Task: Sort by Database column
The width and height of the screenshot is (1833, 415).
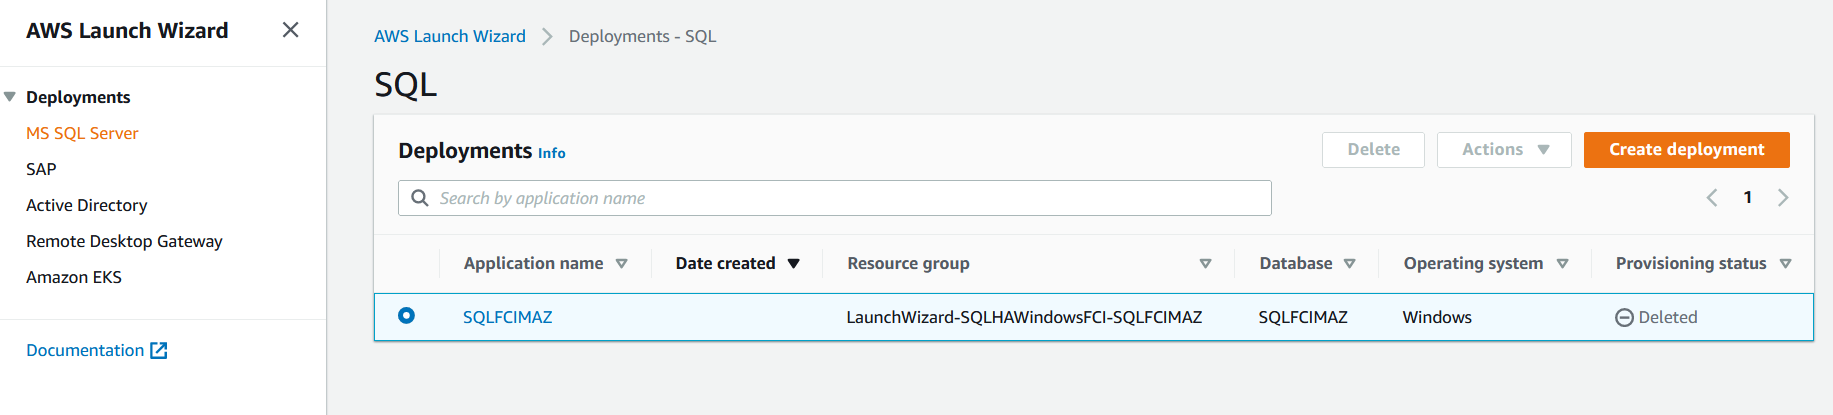Action: coord(1307,263)
